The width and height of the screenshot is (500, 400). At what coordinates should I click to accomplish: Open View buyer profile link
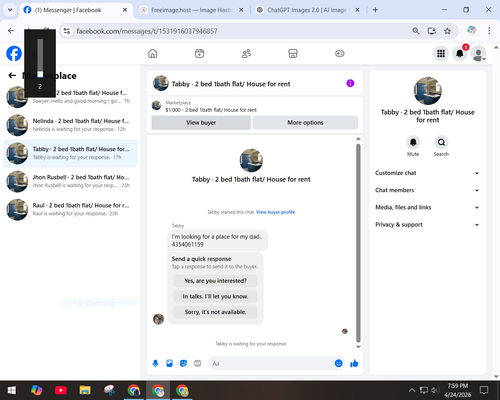point(275,212)
